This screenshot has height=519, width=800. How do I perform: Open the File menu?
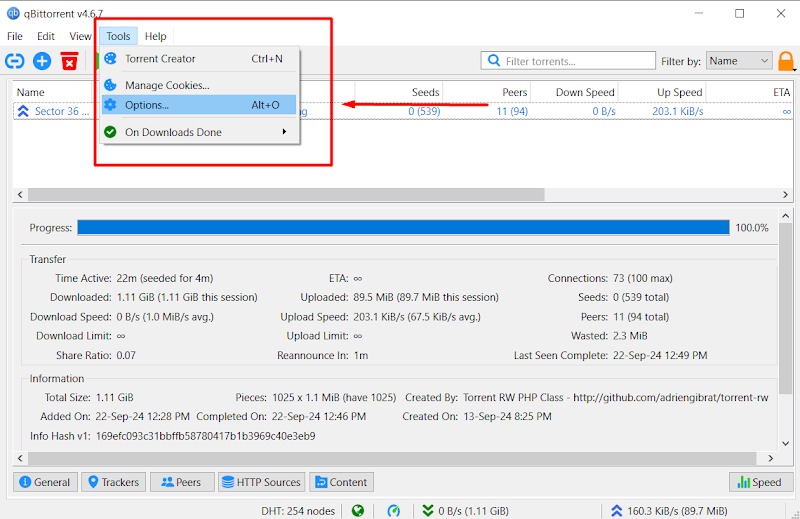coord(15,36)
